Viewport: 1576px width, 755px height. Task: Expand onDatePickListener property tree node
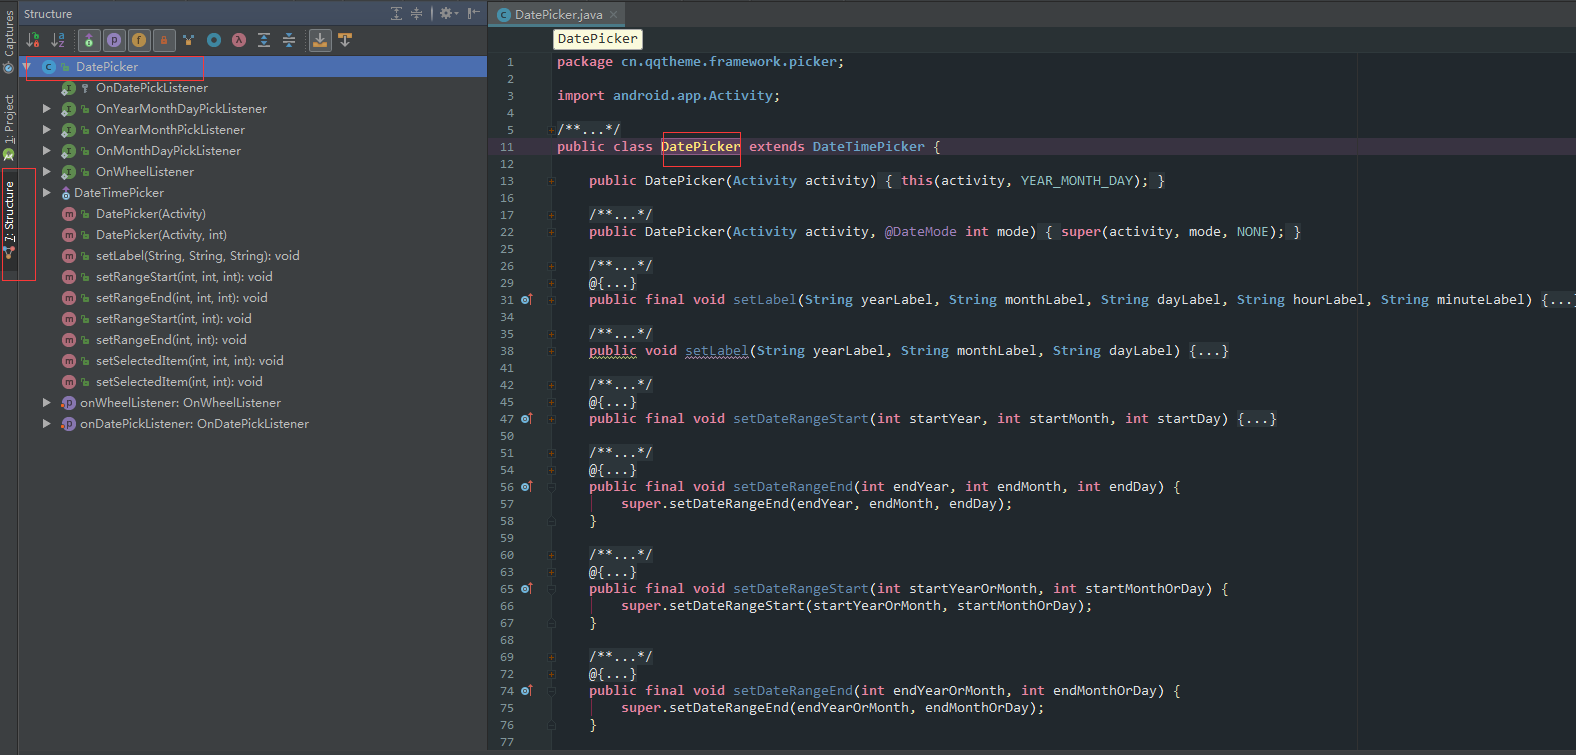(46, 424)
